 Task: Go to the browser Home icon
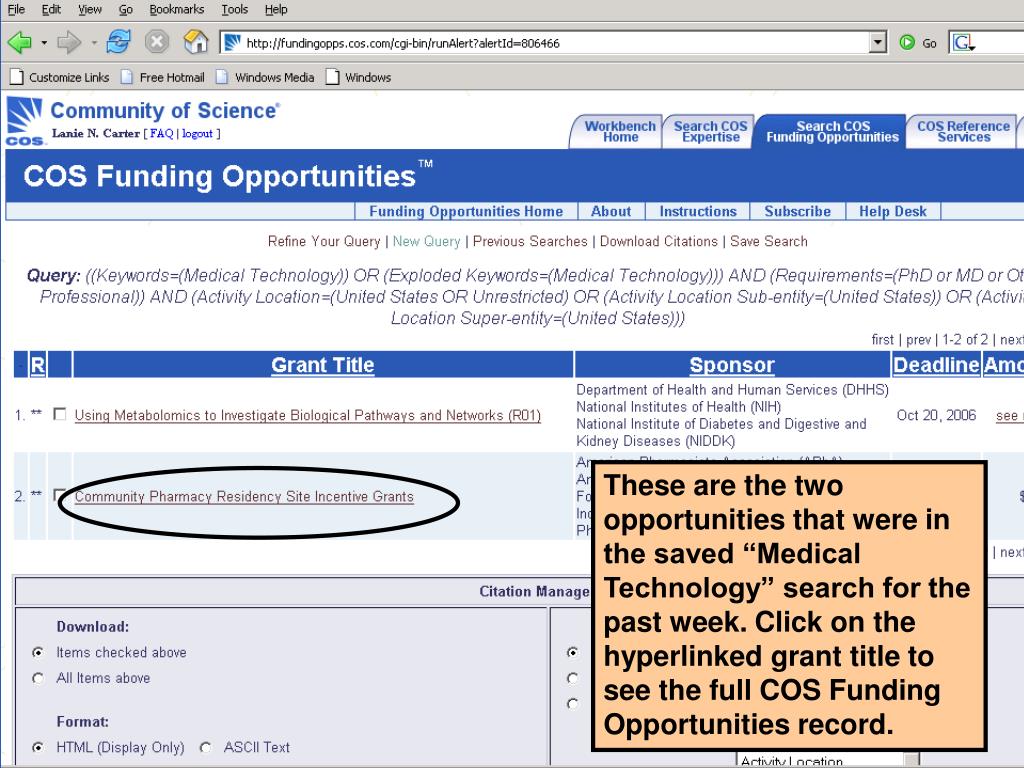tap(195, 42)
